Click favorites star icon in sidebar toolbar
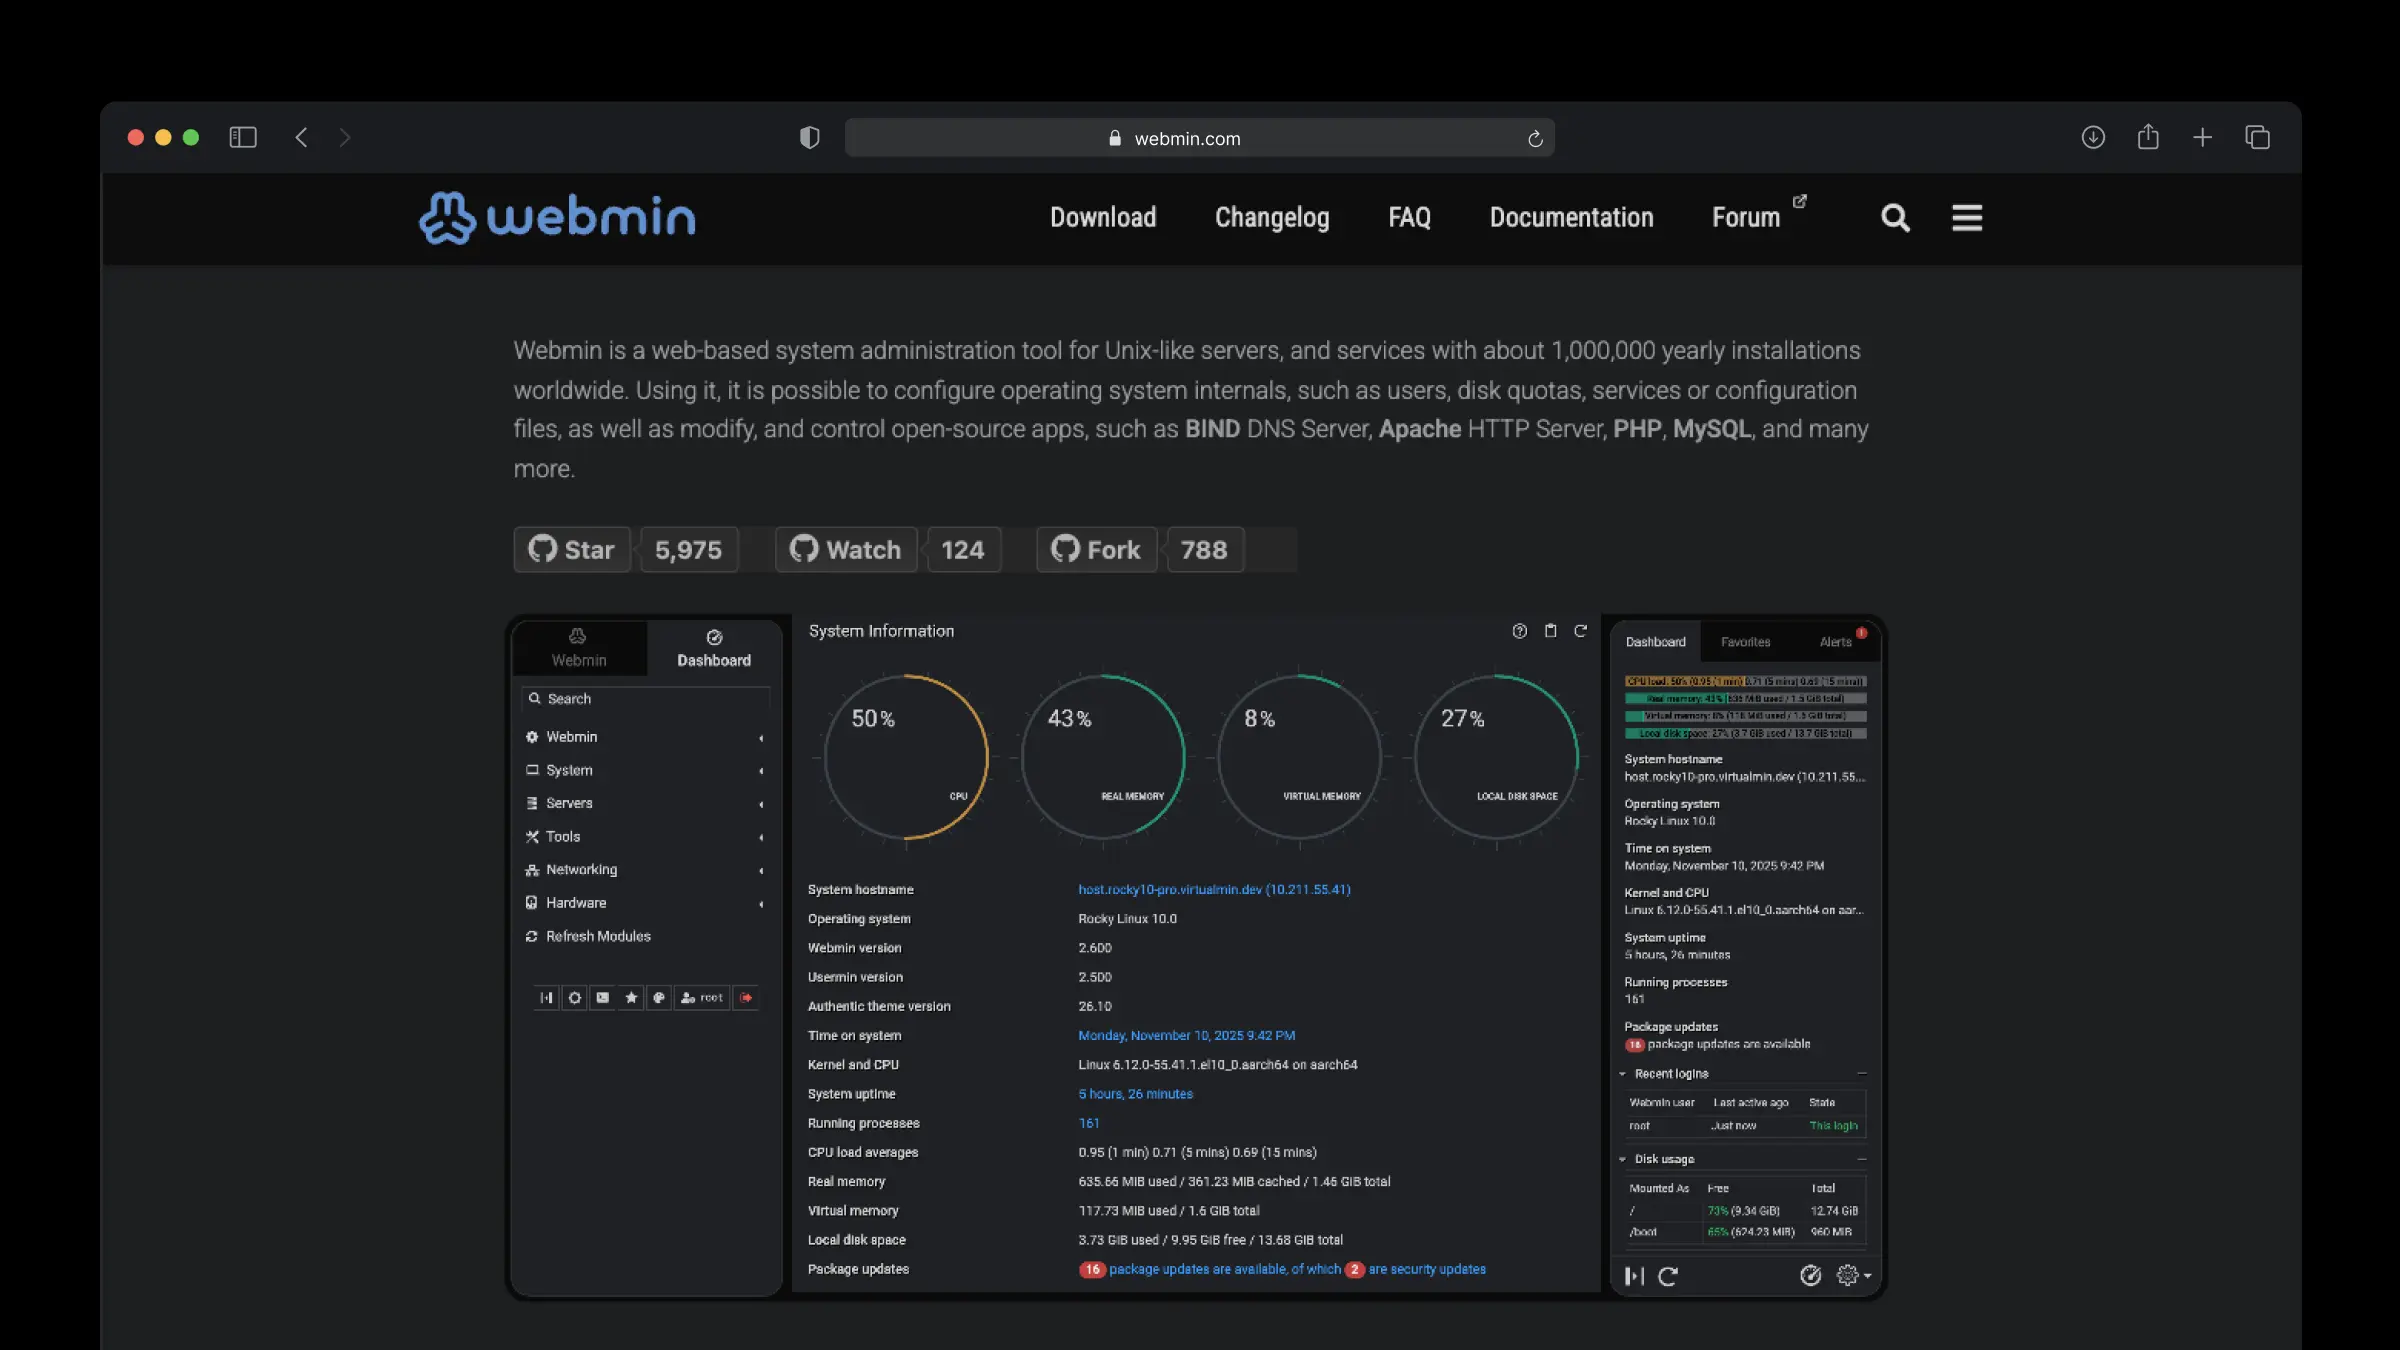Screen dimensions: 2400x1350 tap(631, 998)
